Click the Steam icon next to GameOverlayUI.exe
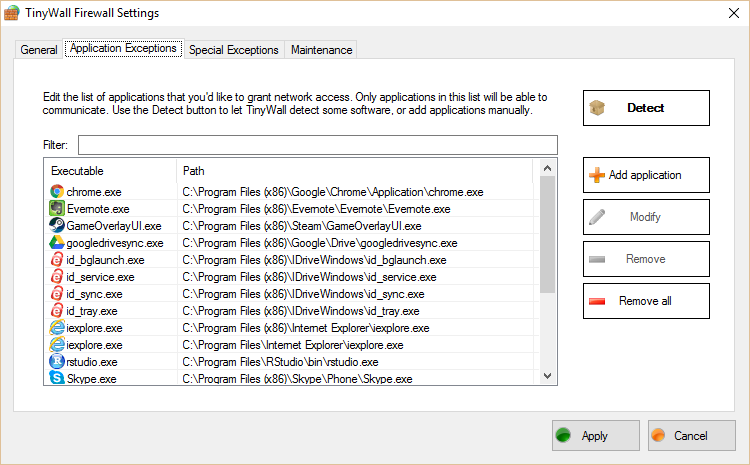The width and height of the screenshot is (750, 465). pos(57,225)
